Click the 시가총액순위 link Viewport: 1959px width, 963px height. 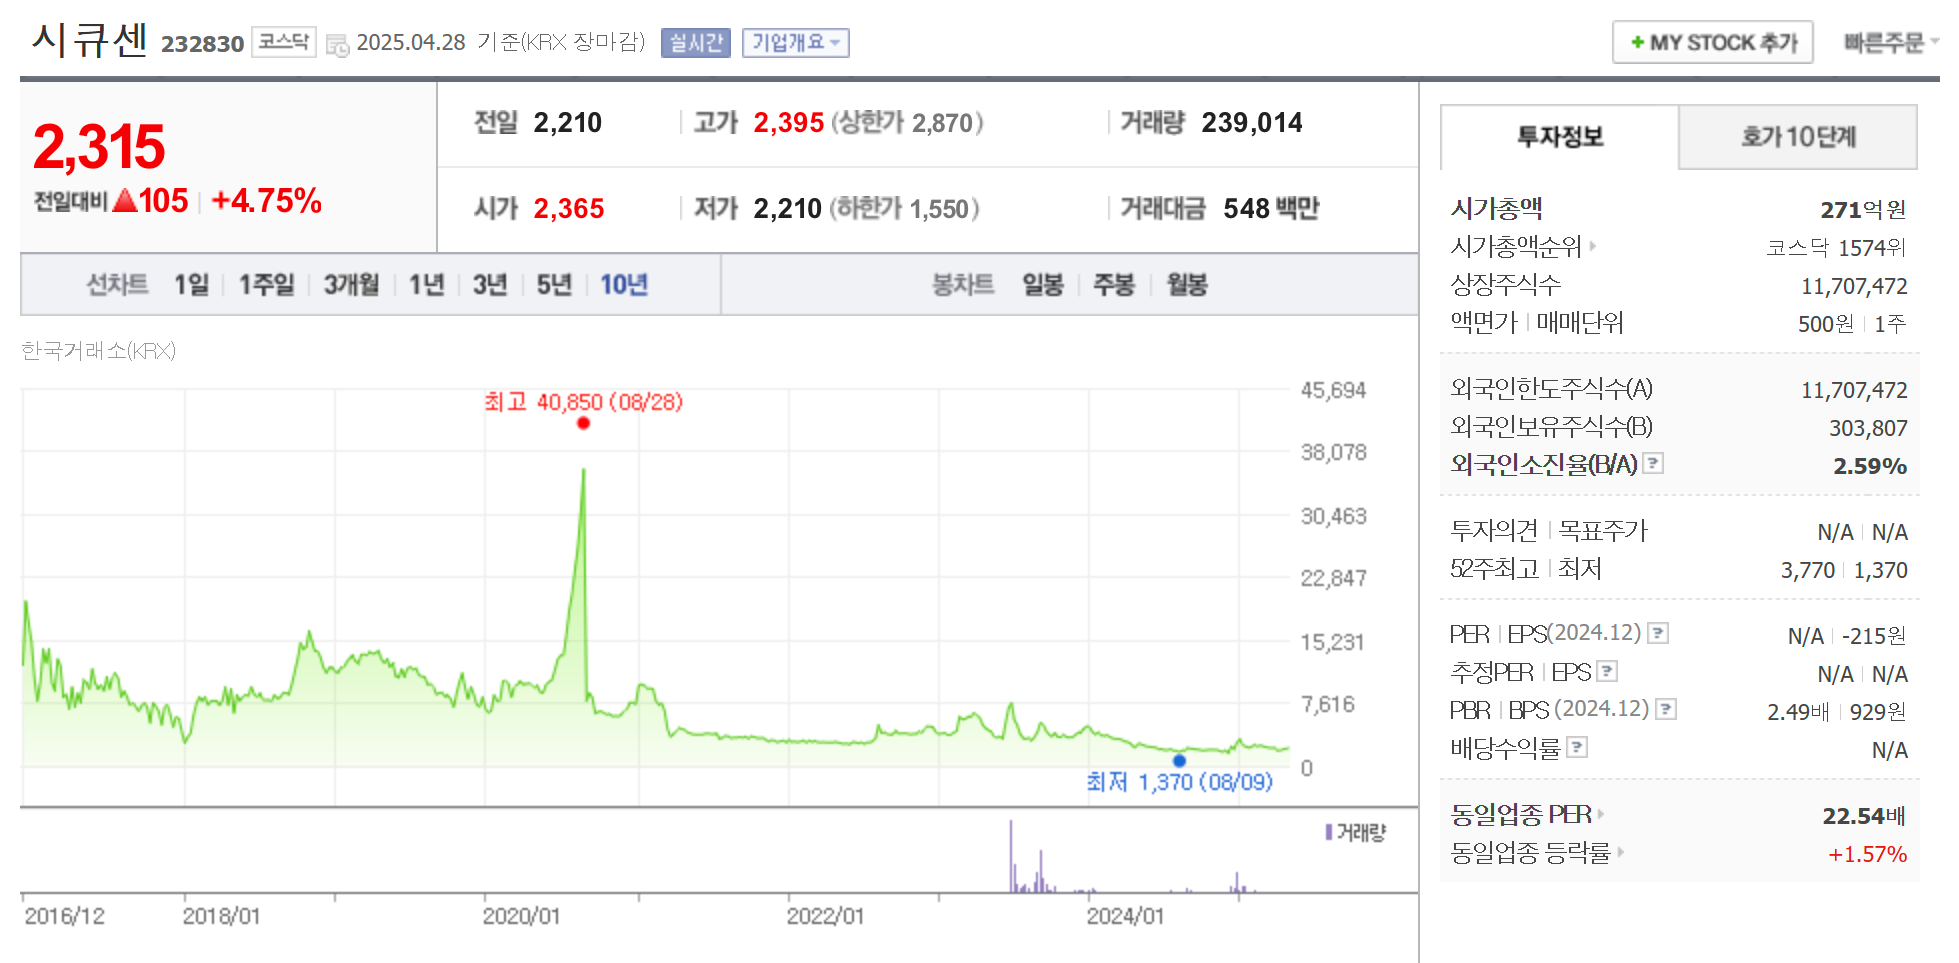[x=1516, y=246]
